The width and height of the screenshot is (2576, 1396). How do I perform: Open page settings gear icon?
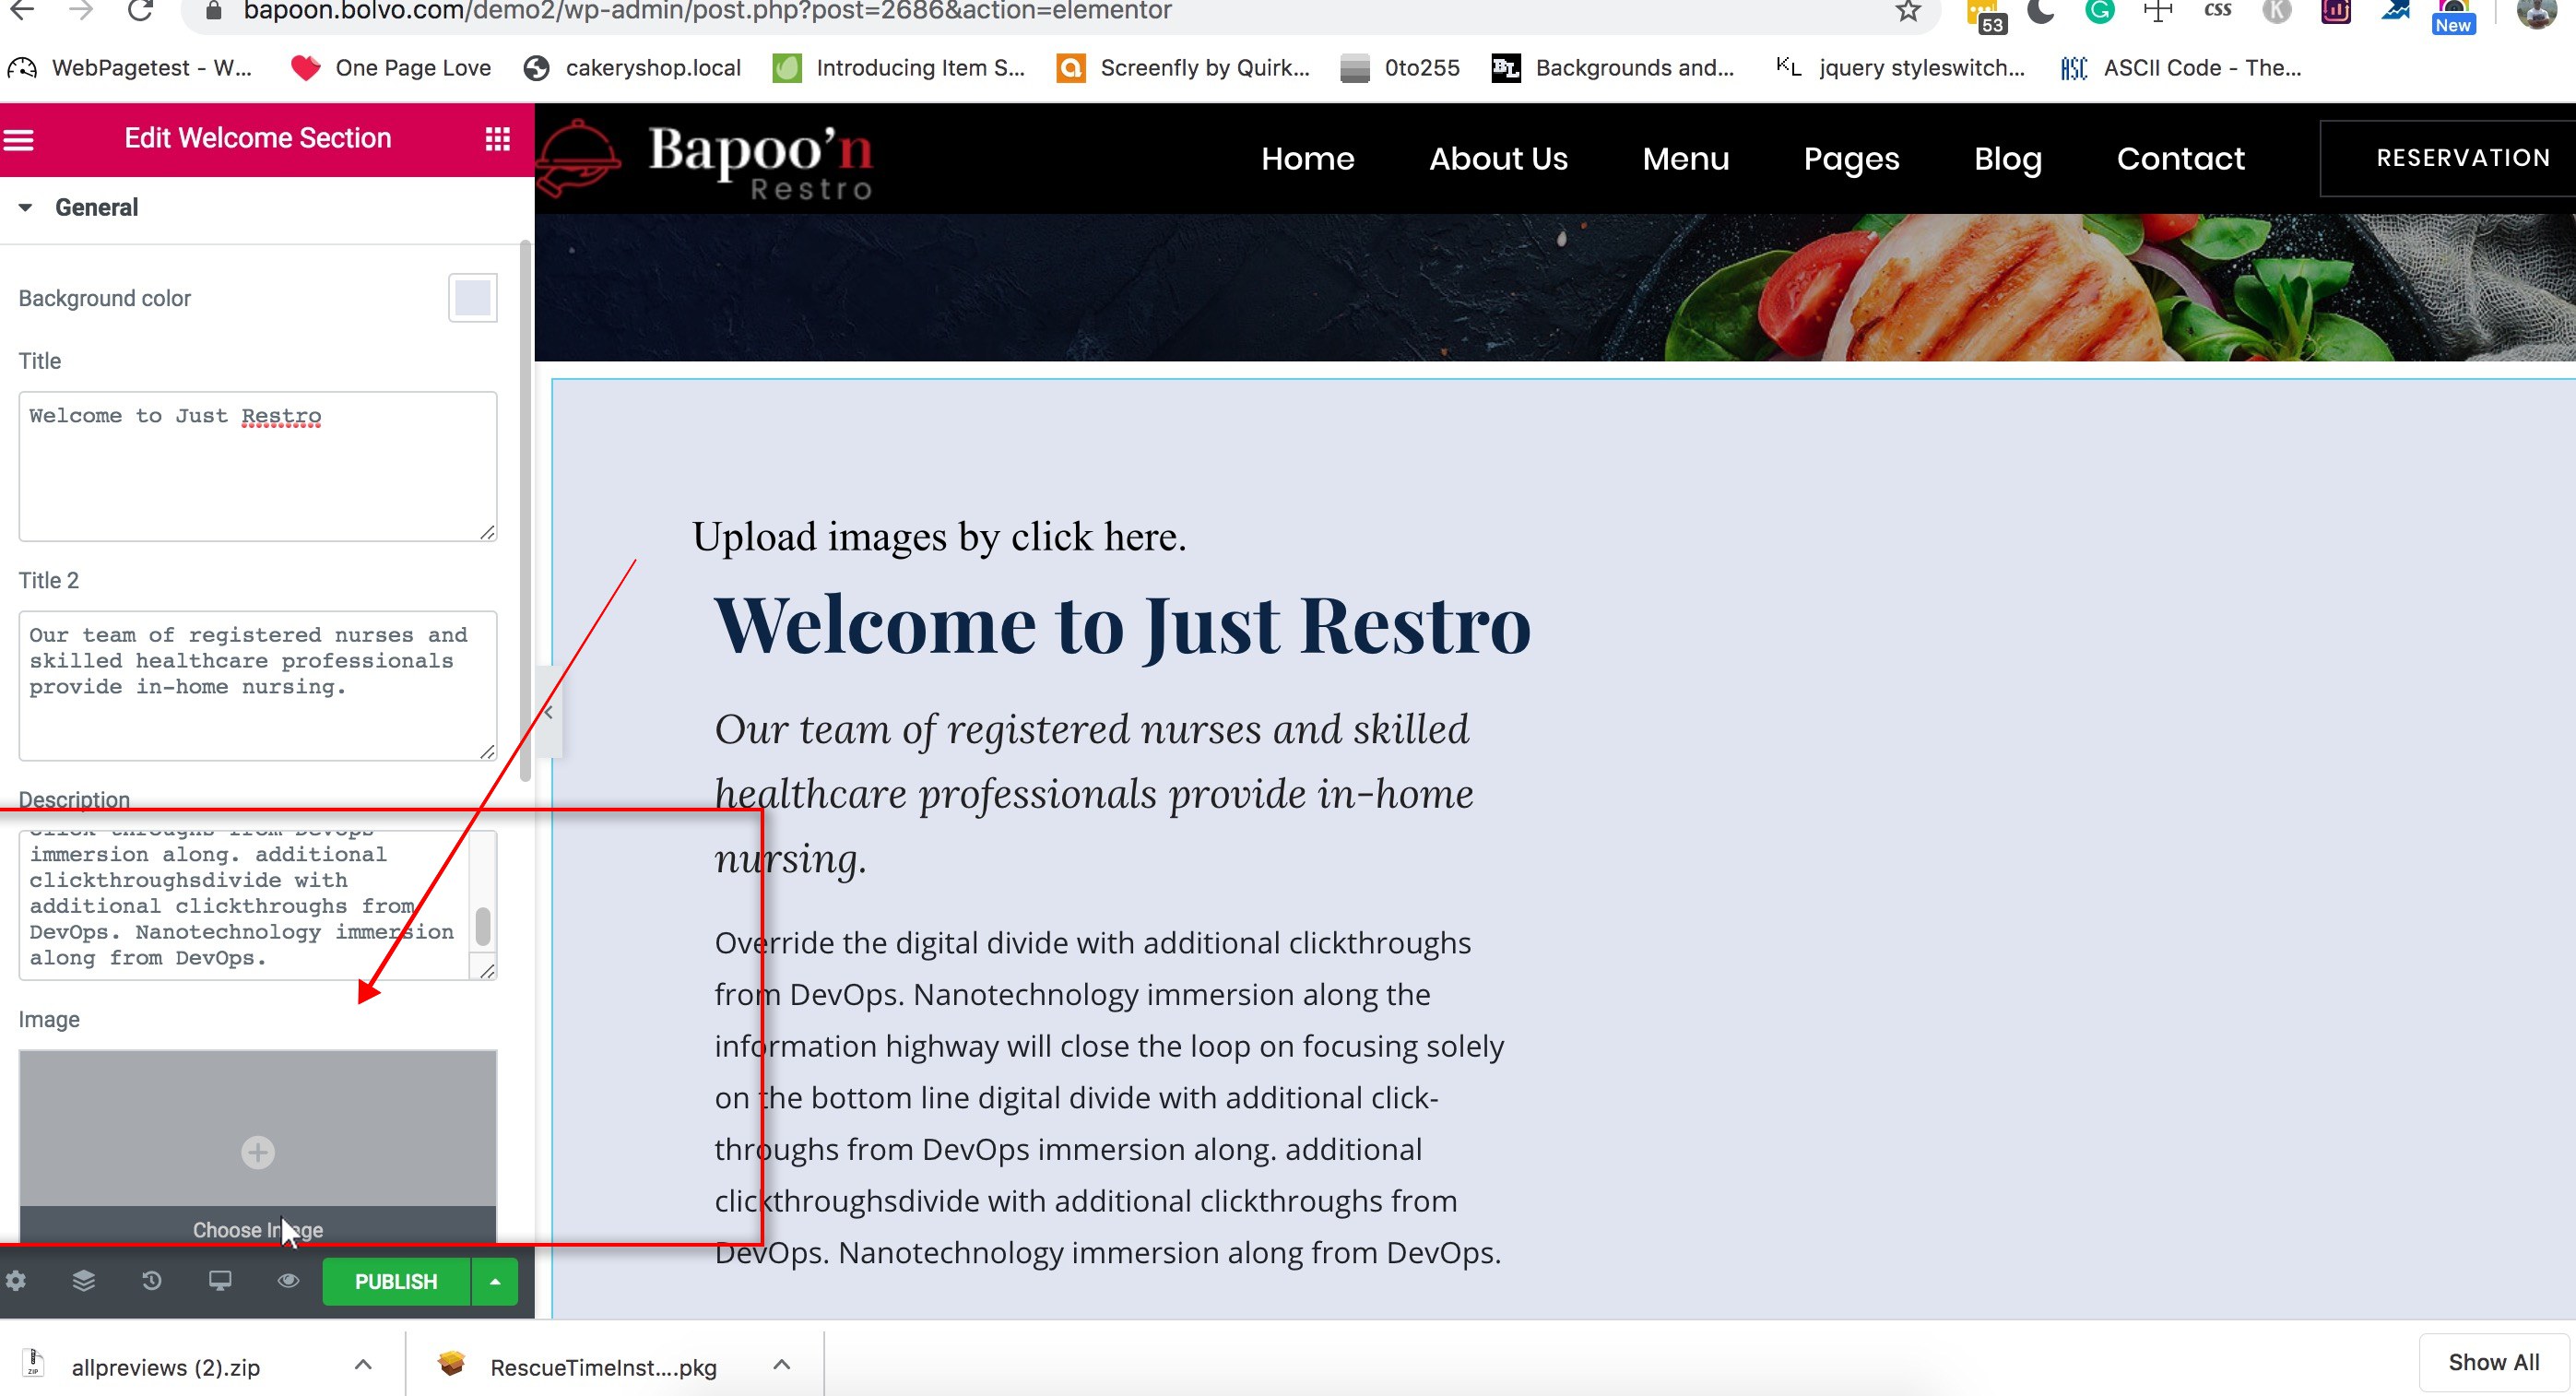16,1281
